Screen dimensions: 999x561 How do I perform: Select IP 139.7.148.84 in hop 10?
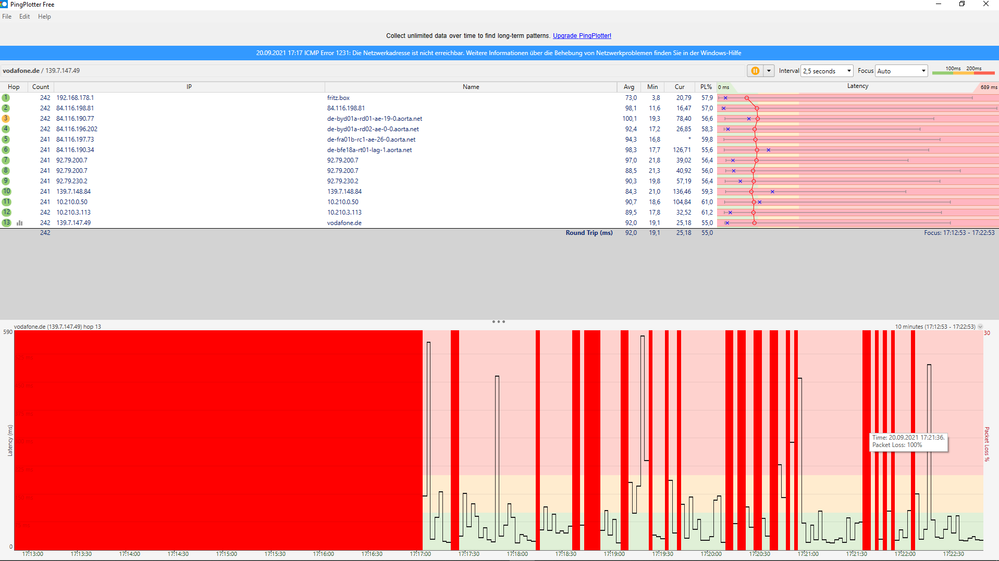[73, 191]
